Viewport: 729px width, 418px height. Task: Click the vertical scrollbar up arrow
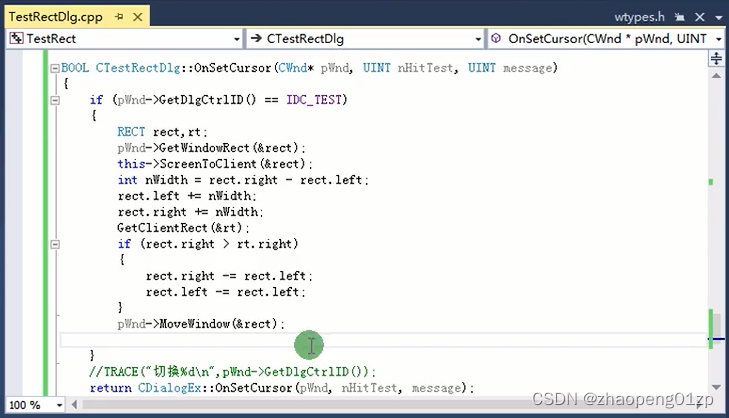click(716, 75)
